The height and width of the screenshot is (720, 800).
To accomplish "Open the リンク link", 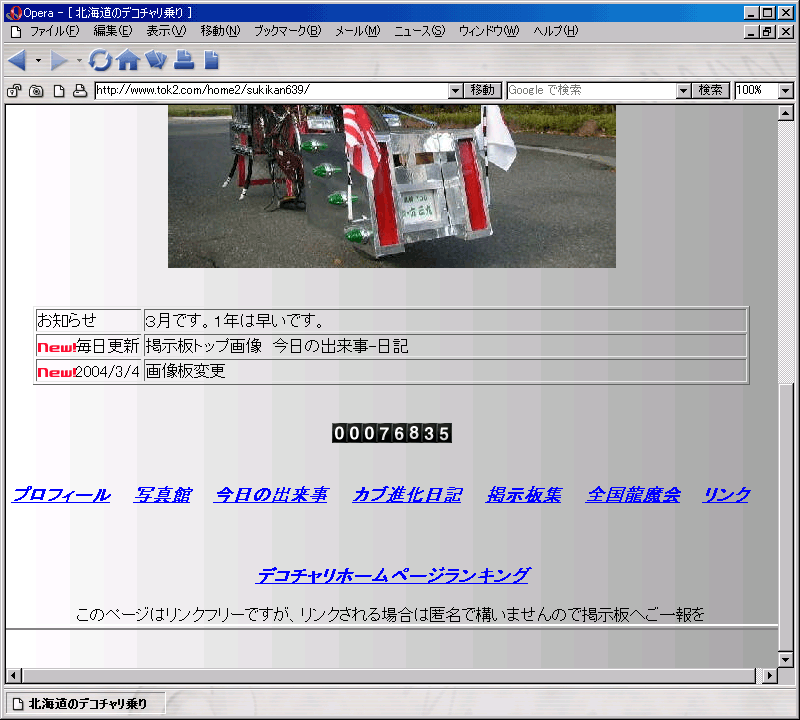I will [x=727, y=494].
